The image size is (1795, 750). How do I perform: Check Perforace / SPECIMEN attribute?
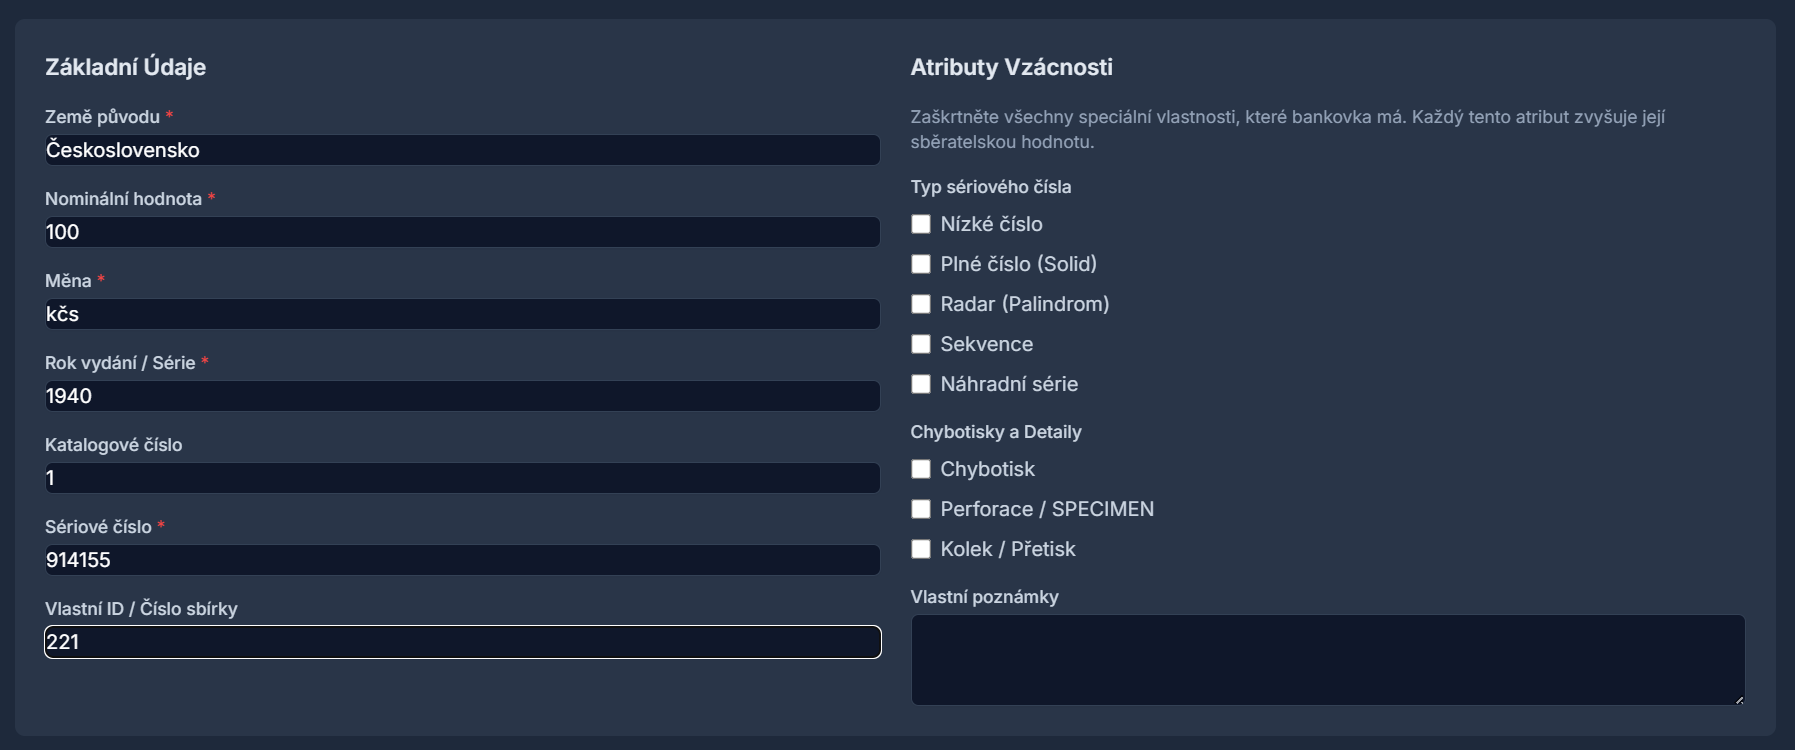(x=921, y=509)
